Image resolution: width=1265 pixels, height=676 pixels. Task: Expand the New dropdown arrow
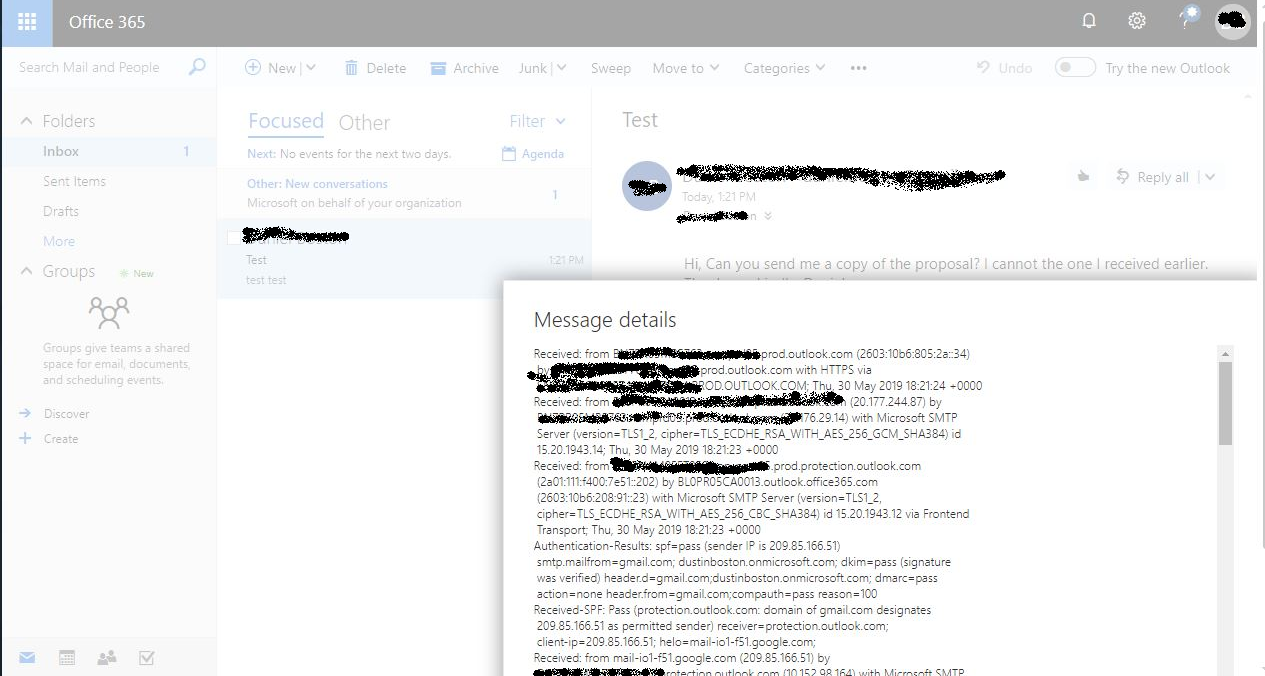pos(310,68)
